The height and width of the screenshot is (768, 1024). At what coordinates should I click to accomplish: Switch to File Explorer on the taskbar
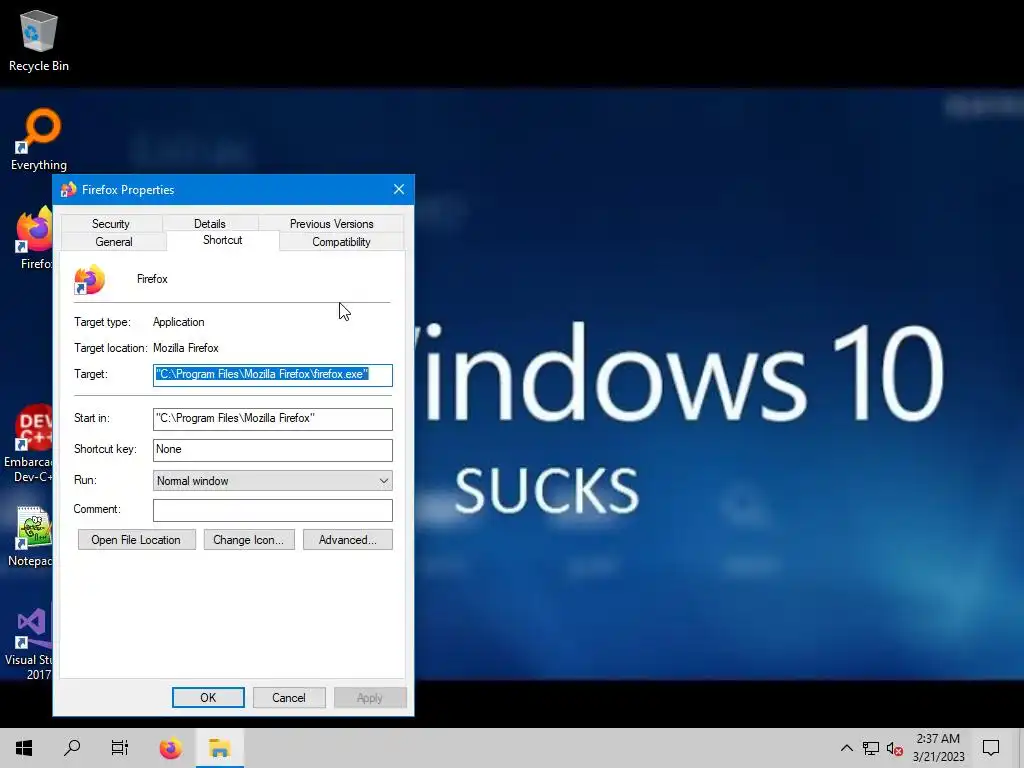coord(220,748)
